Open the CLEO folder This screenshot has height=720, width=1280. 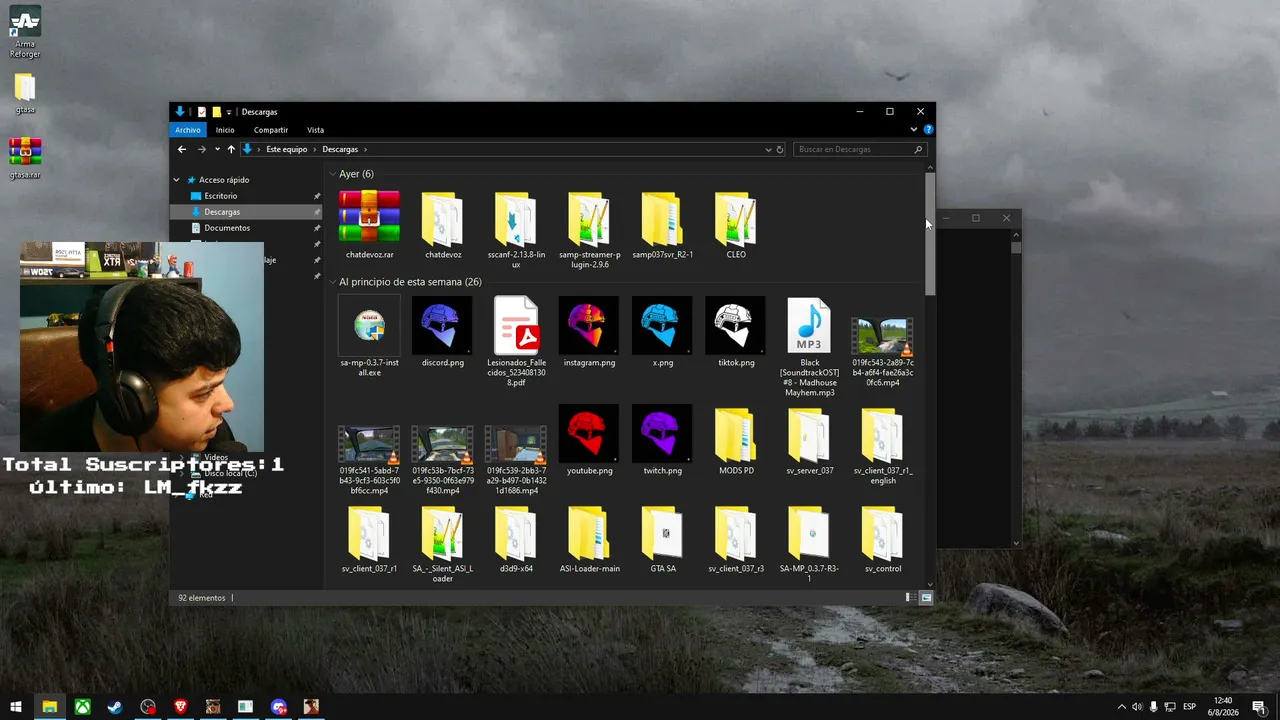[736, 224]
